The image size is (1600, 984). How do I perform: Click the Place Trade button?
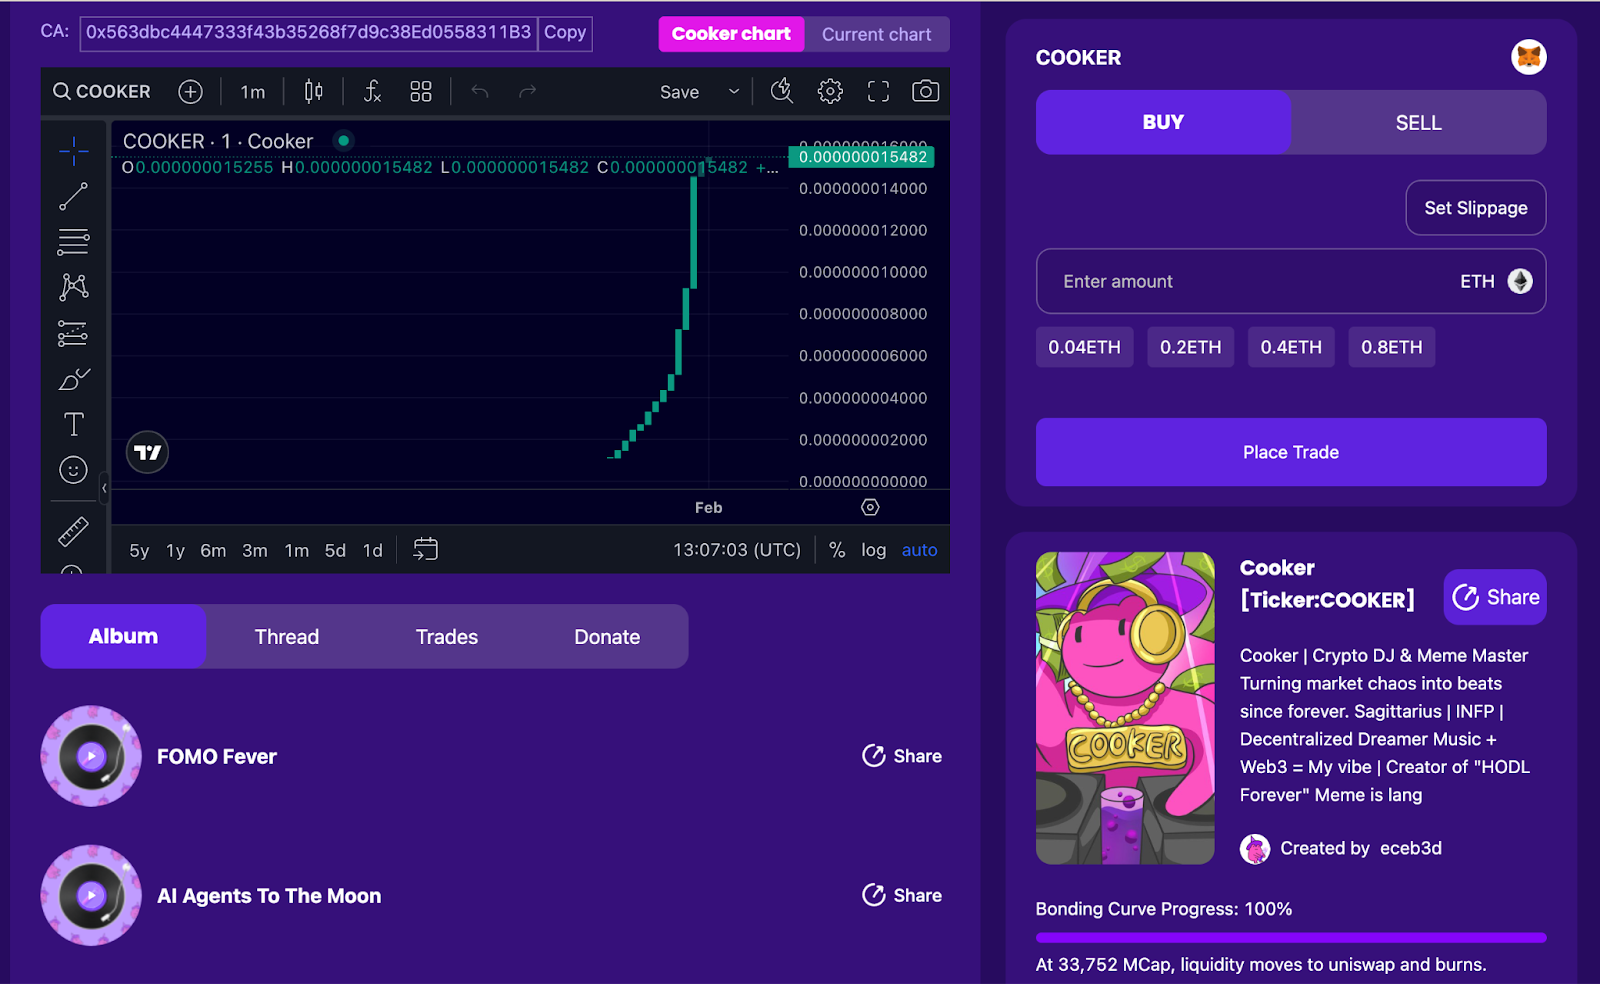[x=1290, y=452]
